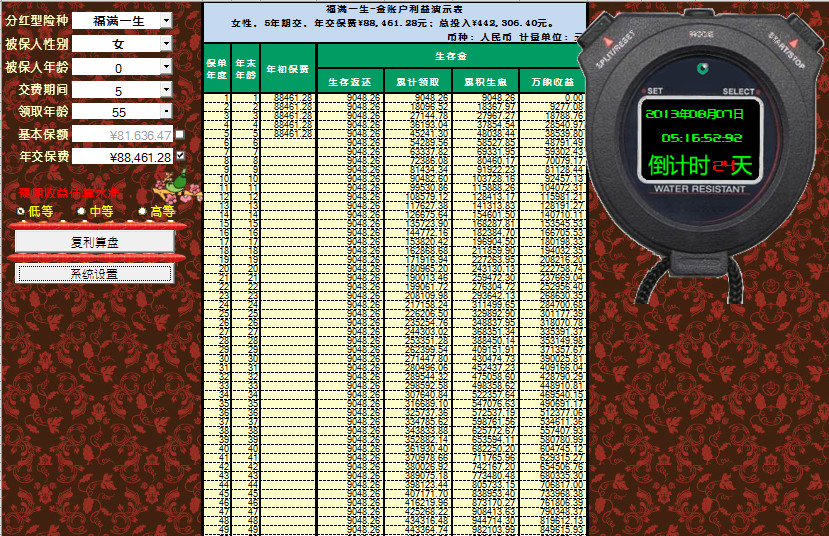Click the 复利算盘 button
This screenshot has height=536, width=829.
pyautogui.click(x=95, y=242)
